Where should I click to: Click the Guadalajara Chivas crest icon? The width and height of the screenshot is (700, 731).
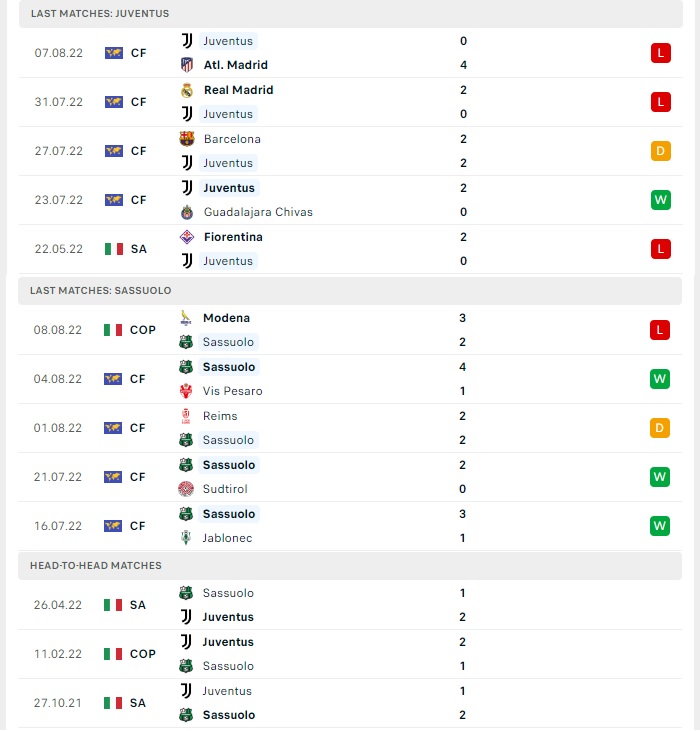coord(187,212)
